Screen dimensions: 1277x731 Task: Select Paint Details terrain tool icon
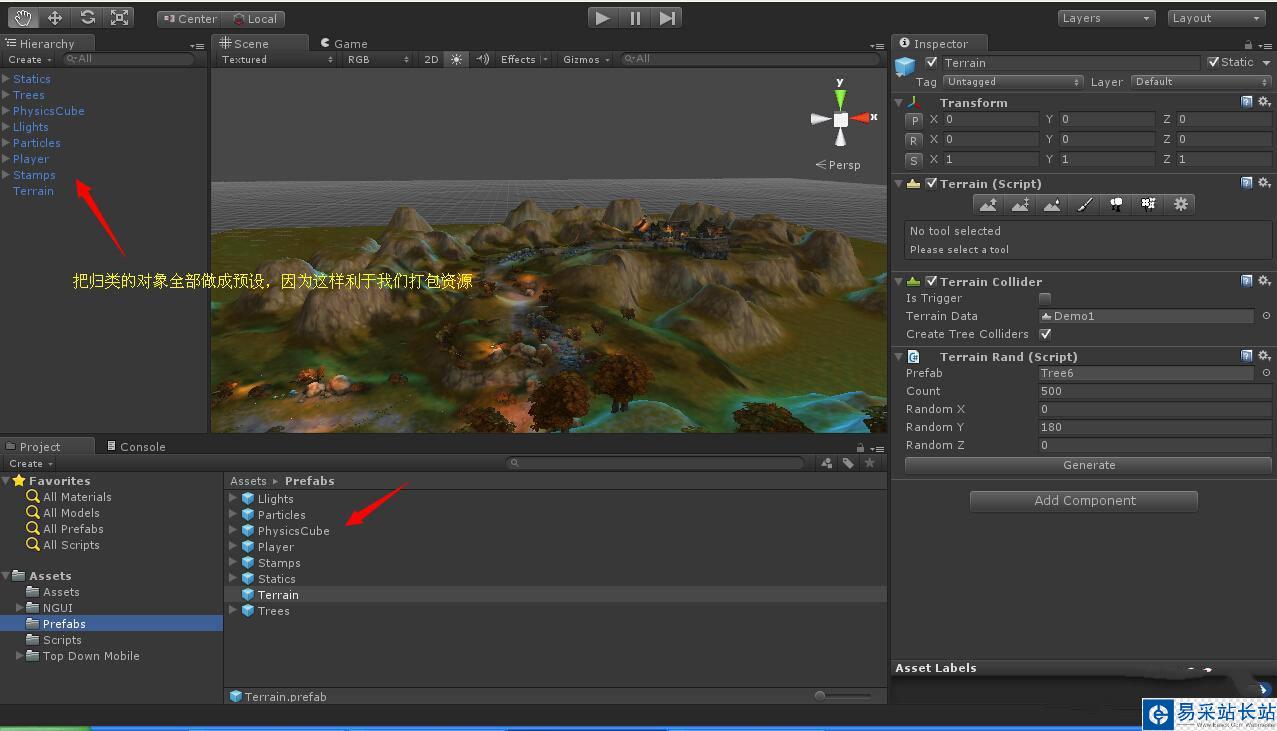pyautogui.click(x=1148, y=204)
